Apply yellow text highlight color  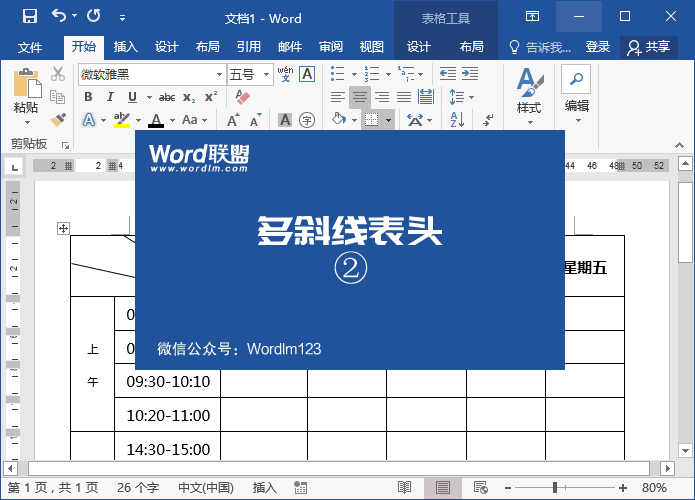click(121, 120)
